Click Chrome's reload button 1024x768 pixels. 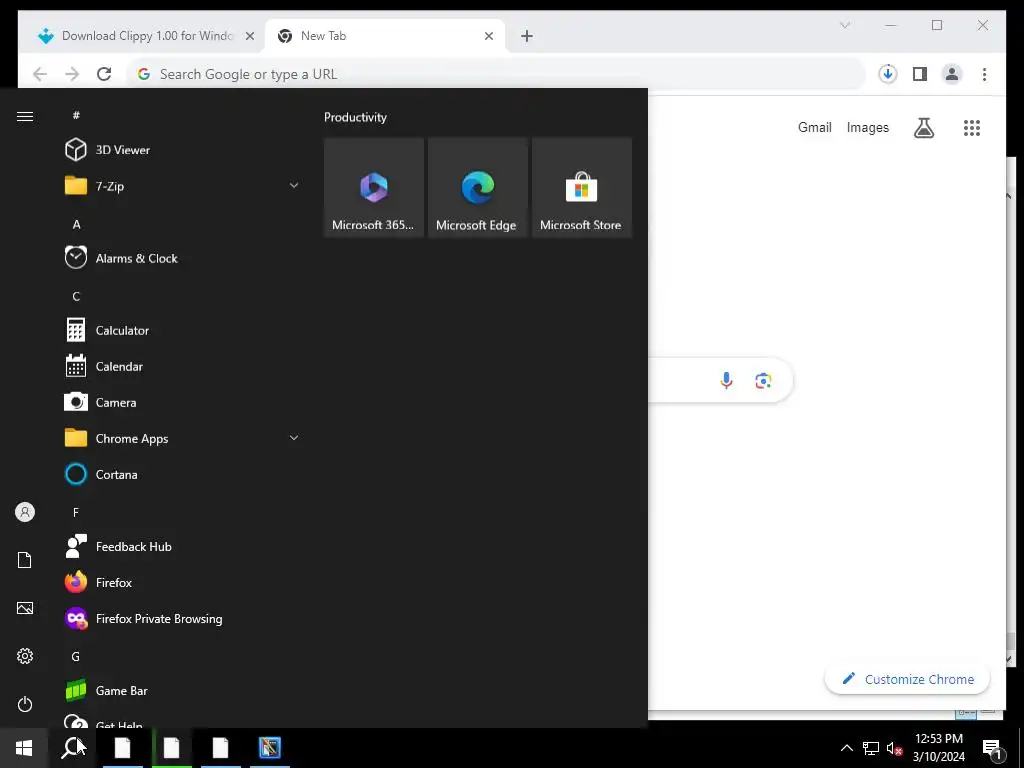pyautogui.click(x=104, y=74)
